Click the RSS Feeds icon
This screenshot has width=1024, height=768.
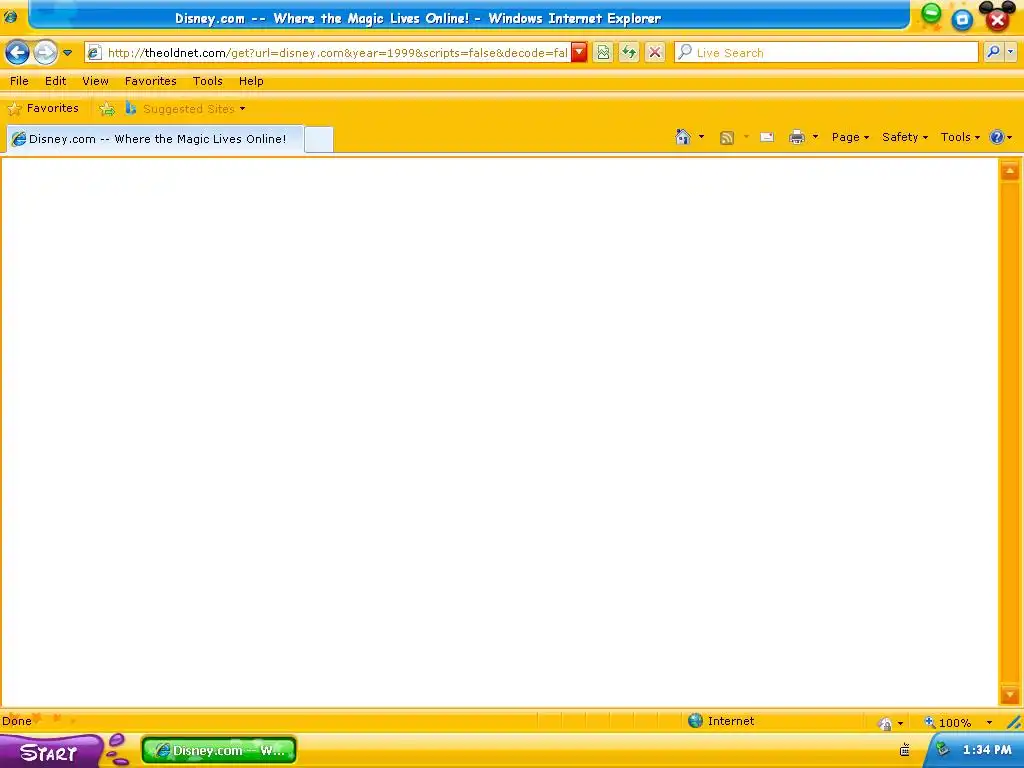[x=727, y=137]
